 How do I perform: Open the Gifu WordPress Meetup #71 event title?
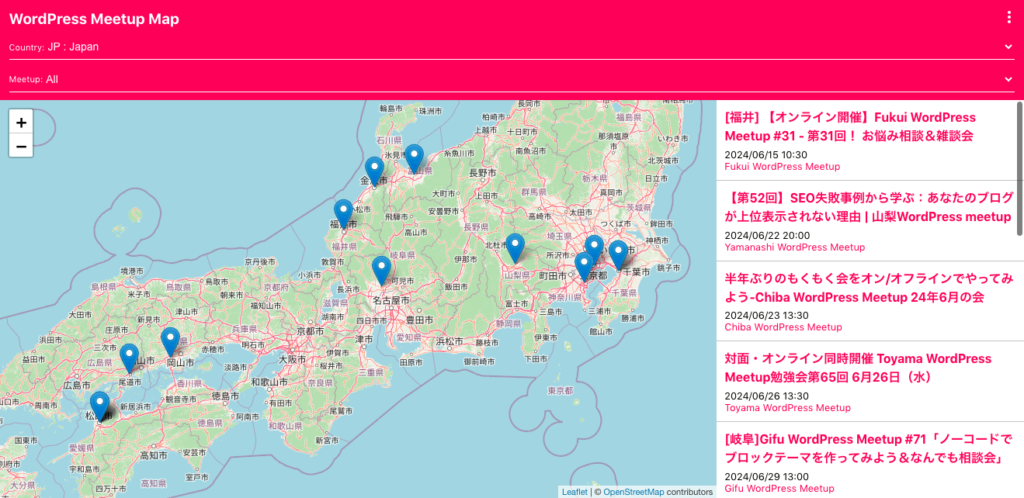tap(869, 448)
